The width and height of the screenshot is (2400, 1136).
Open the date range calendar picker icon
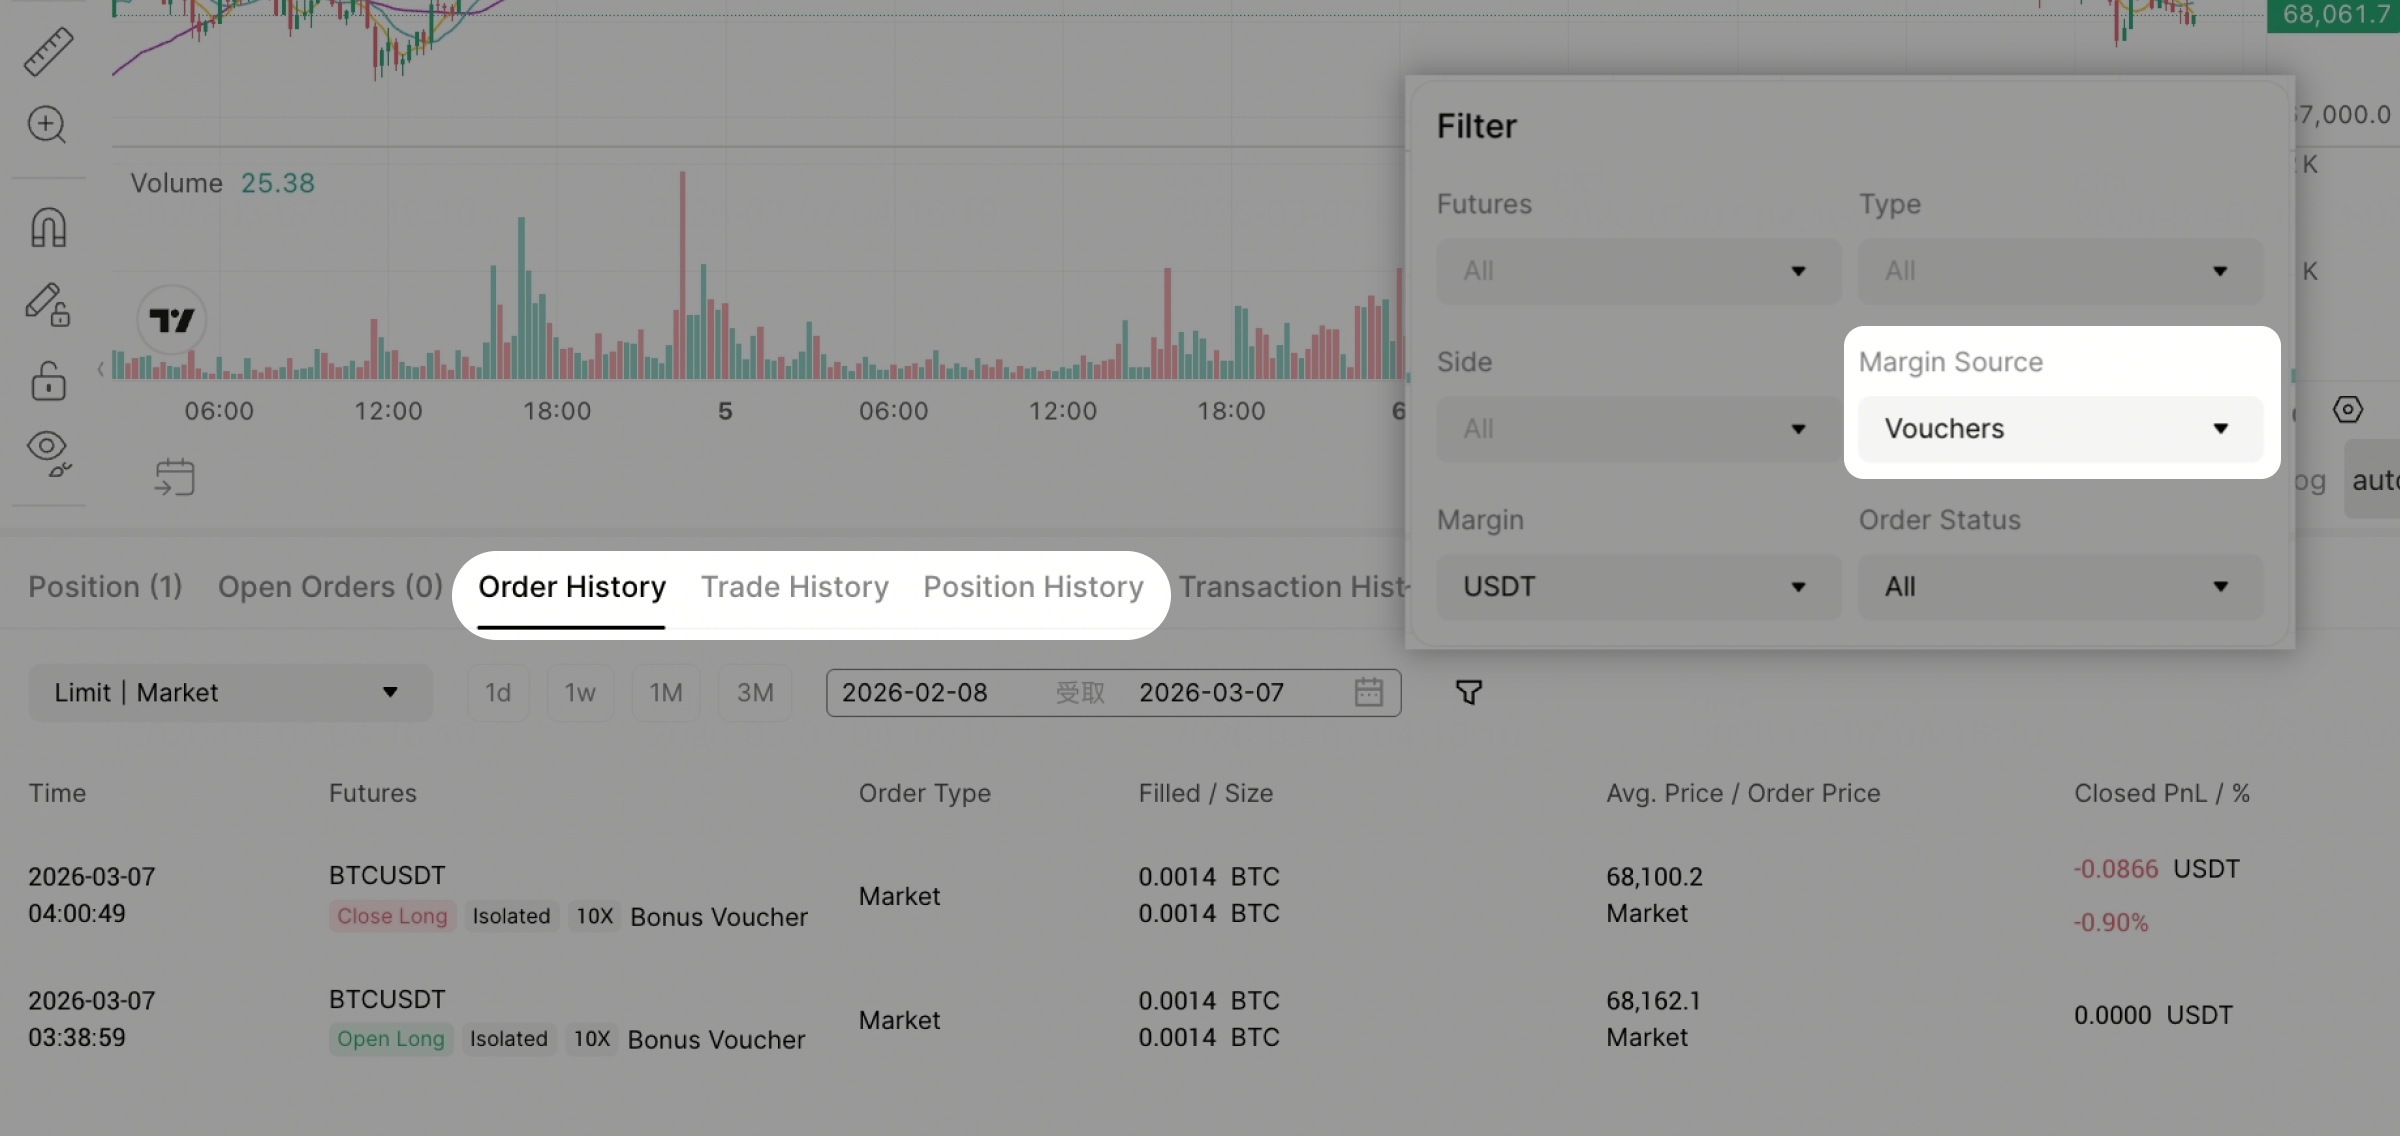coord(1368,692)
